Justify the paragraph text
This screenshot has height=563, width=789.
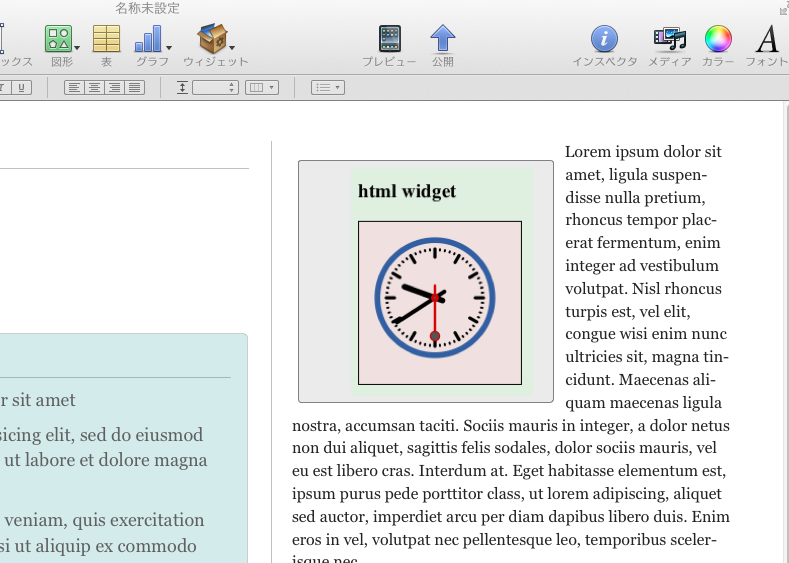tap(134, 88)
